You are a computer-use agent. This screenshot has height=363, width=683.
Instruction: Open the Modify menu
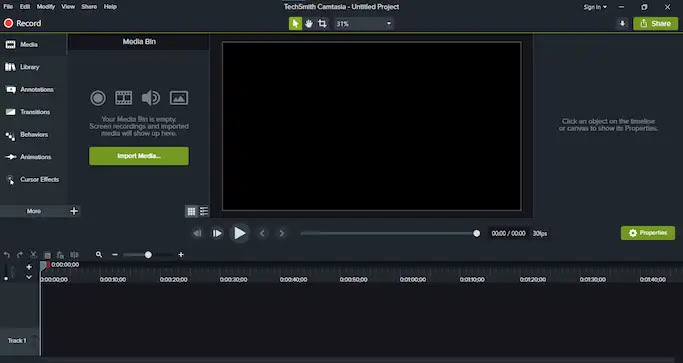46,7
